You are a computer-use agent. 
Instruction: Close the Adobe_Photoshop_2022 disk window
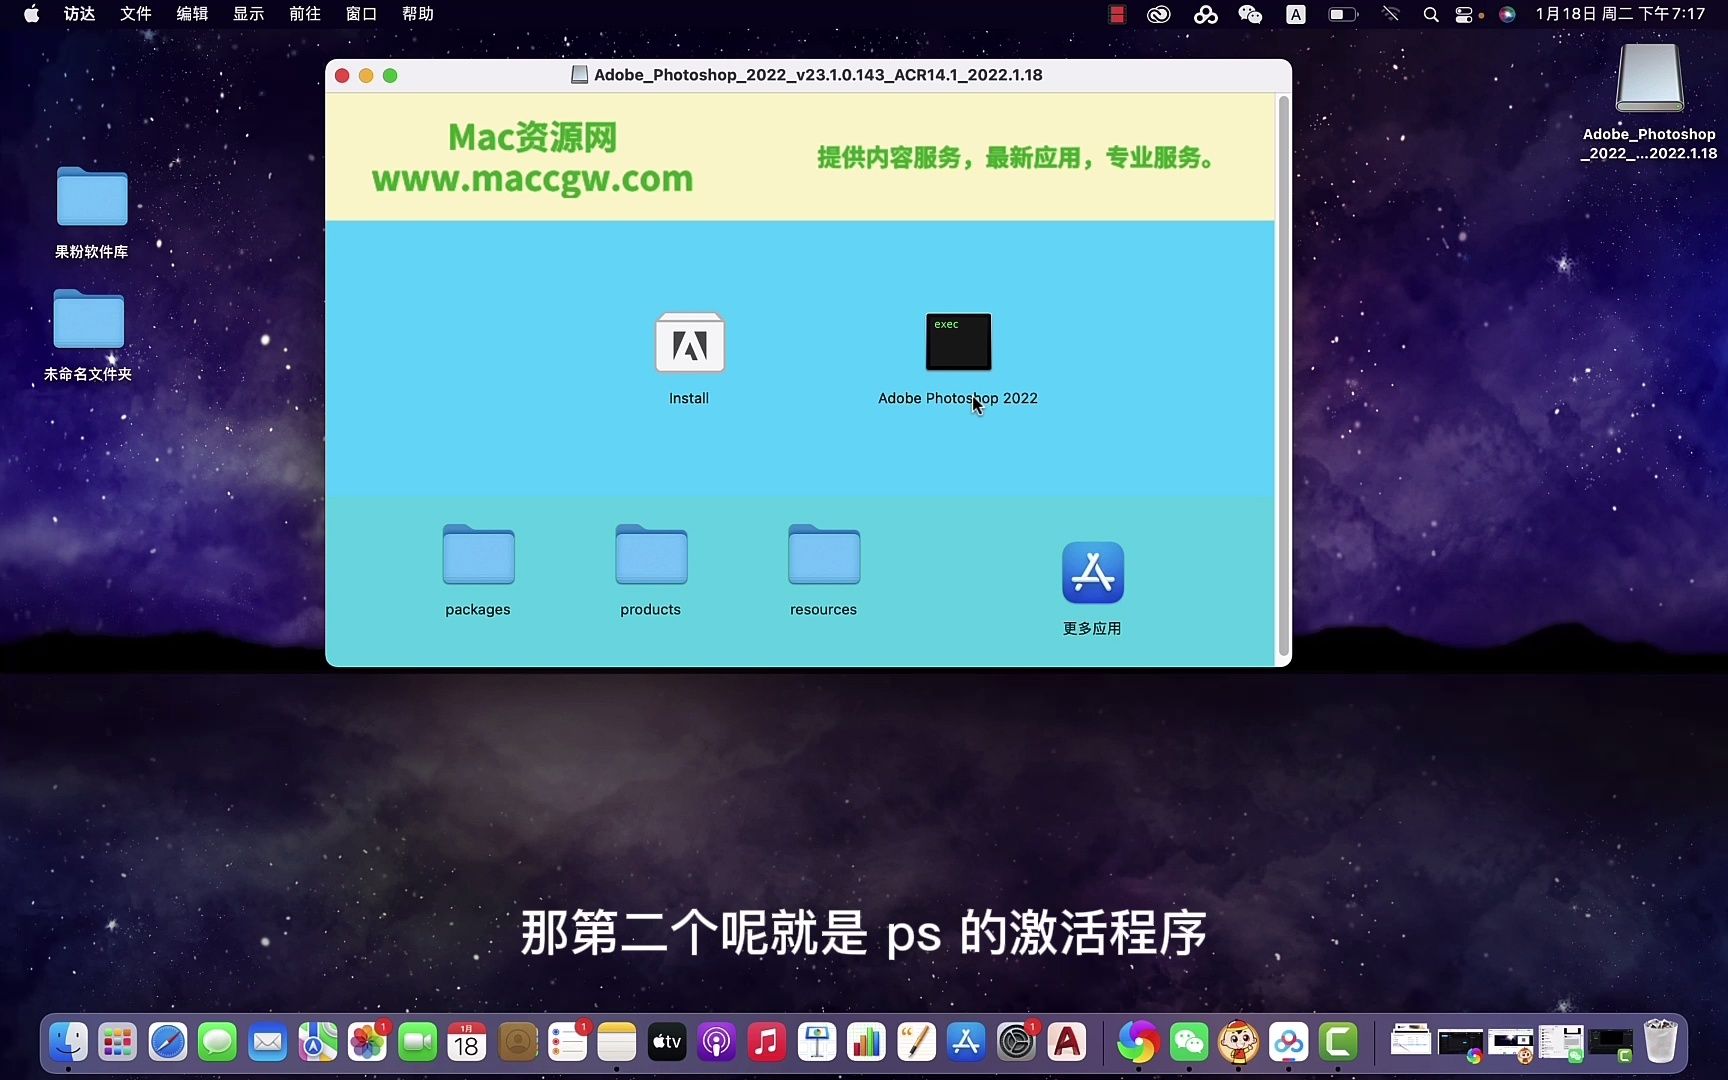click(342, 75)
